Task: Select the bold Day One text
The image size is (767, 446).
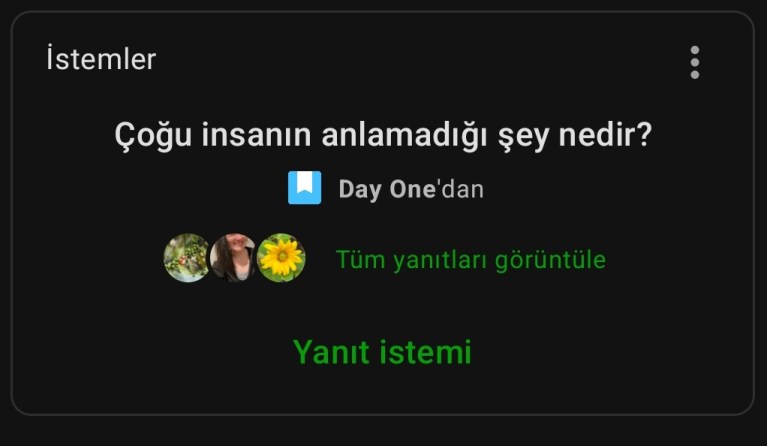Action: 386,189
